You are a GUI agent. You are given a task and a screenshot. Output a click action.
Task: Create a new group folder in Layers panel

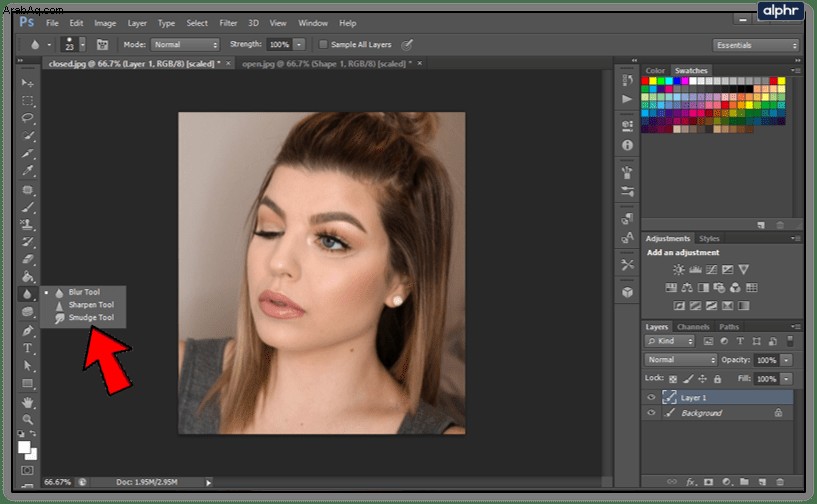point(744,482)
